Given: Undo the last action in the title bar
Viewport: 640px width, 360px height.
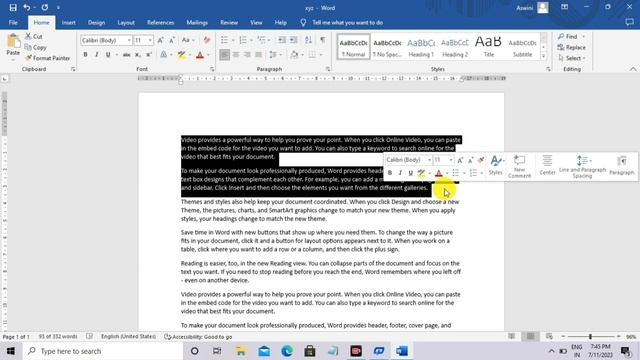Looking at the screenshot, I should coord(27,7).
